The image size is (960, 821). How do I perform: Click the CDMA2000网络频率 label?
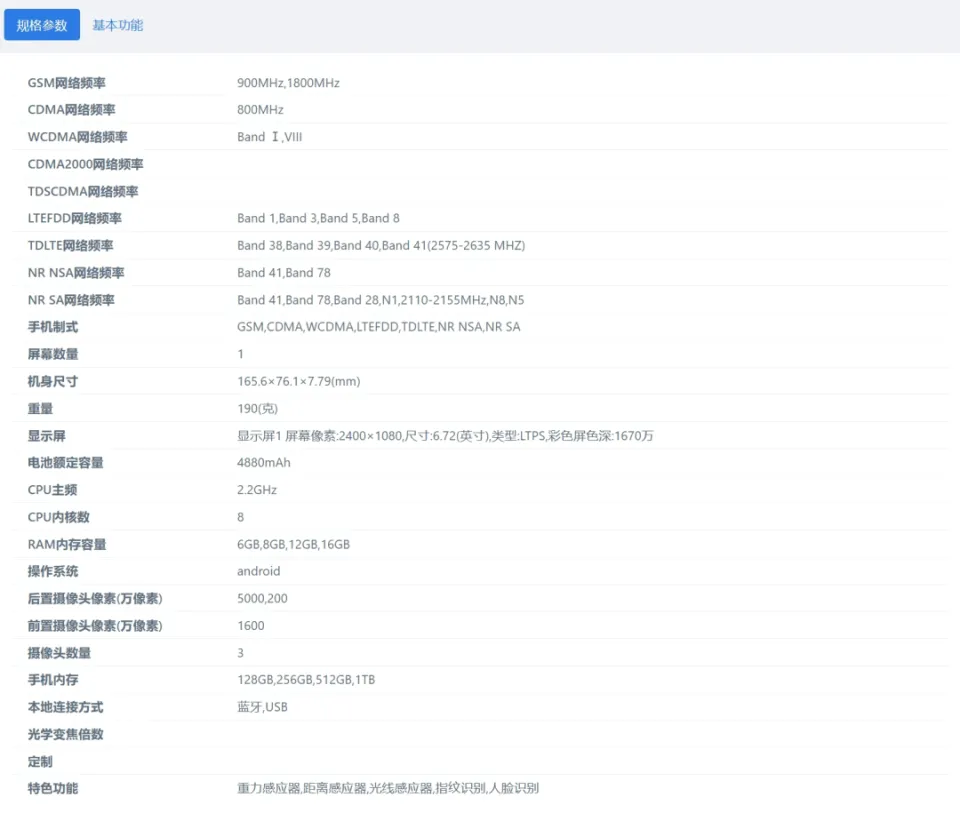point(85,164)
